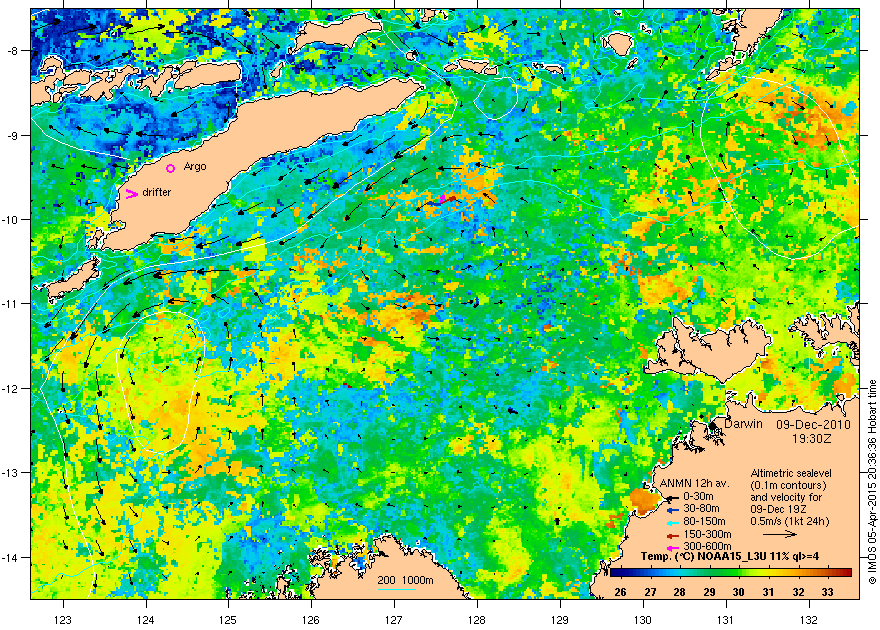The image size is (880, 630).
Task: Click the longitude axis label 129
Action: (560, 619)
